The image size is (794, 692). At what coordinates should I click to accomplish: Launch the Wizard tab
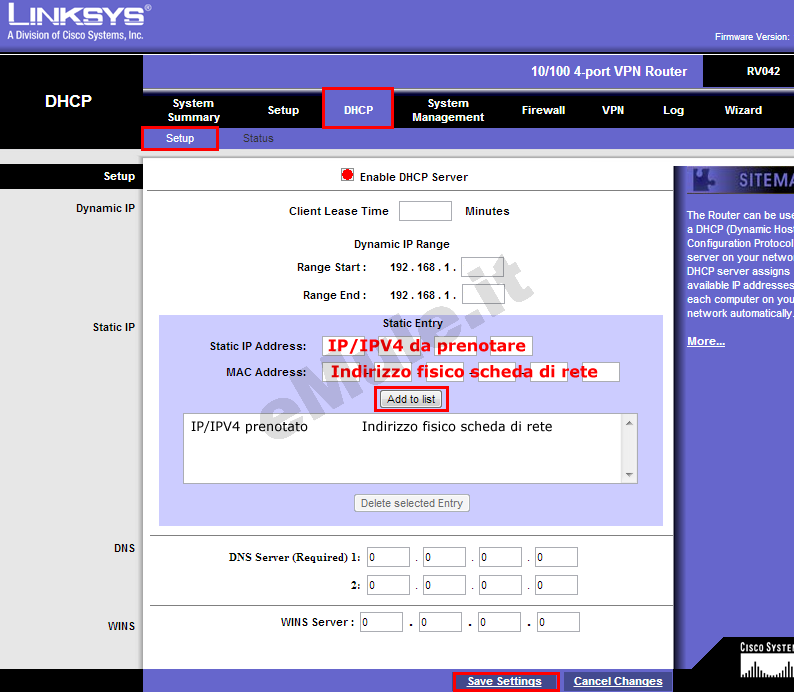pos(743,110)
